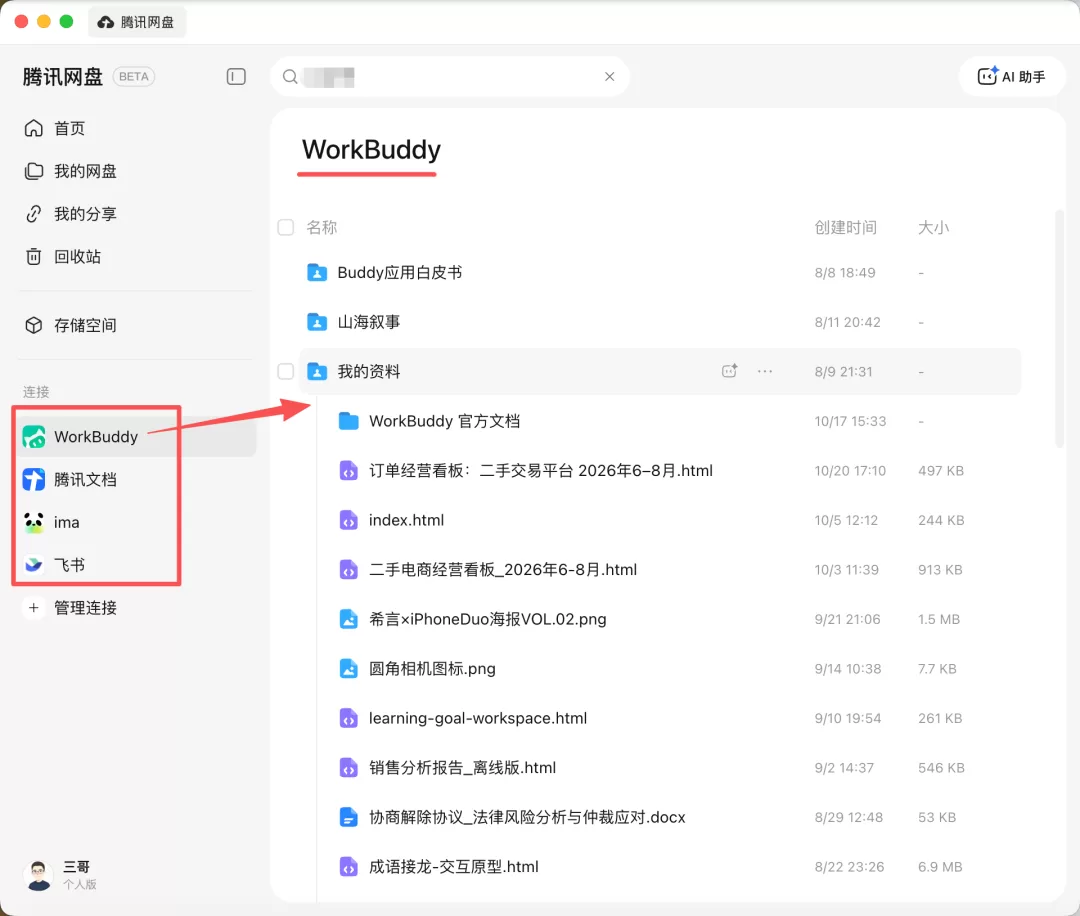Open the 三哥 user profile avatar
This screenshot has width=1080, height=916.
pos(39,875)
